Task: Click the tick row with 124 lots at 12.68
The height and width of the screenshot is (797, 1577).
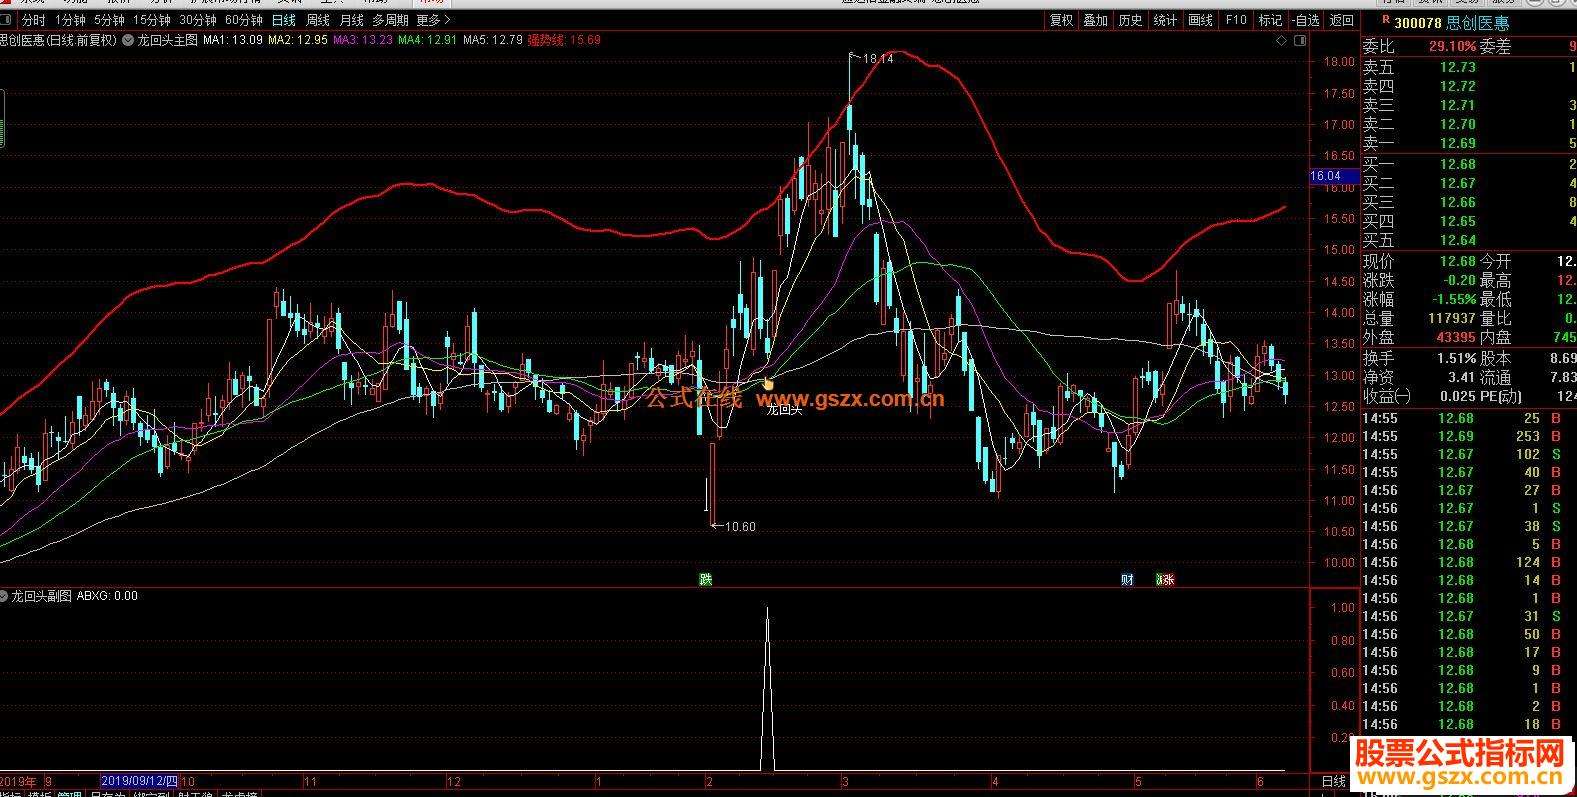Action: [x=1468, y=562]
